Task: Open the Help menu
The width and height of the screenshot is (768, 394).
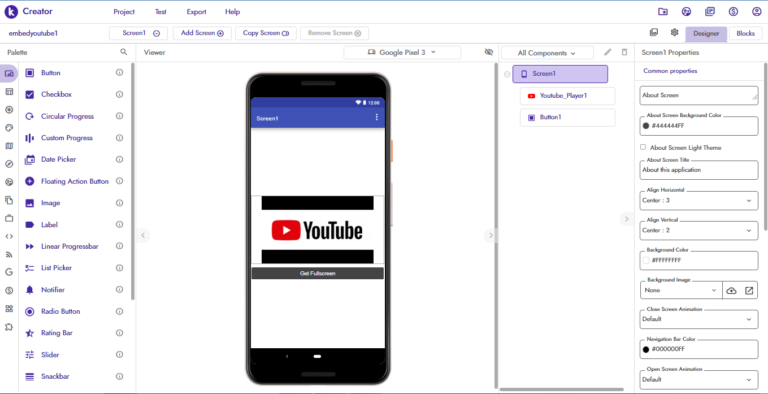Action: point(233,12)
